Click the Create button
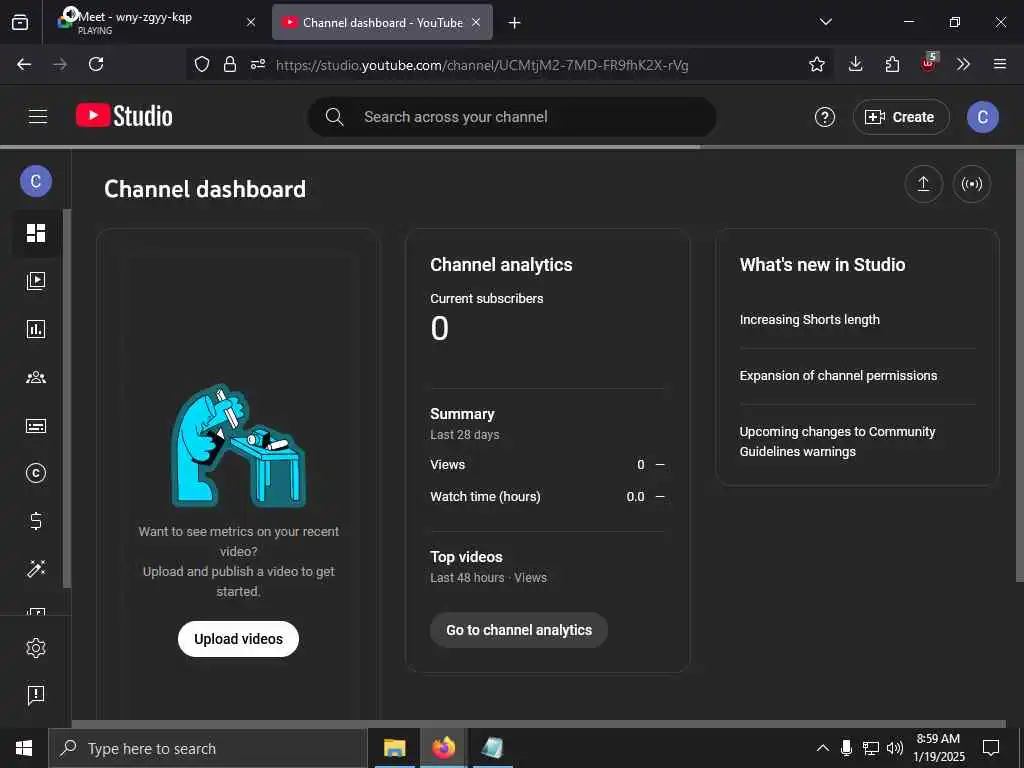This screenshot has width=1024, height=768. pos(901,117)
